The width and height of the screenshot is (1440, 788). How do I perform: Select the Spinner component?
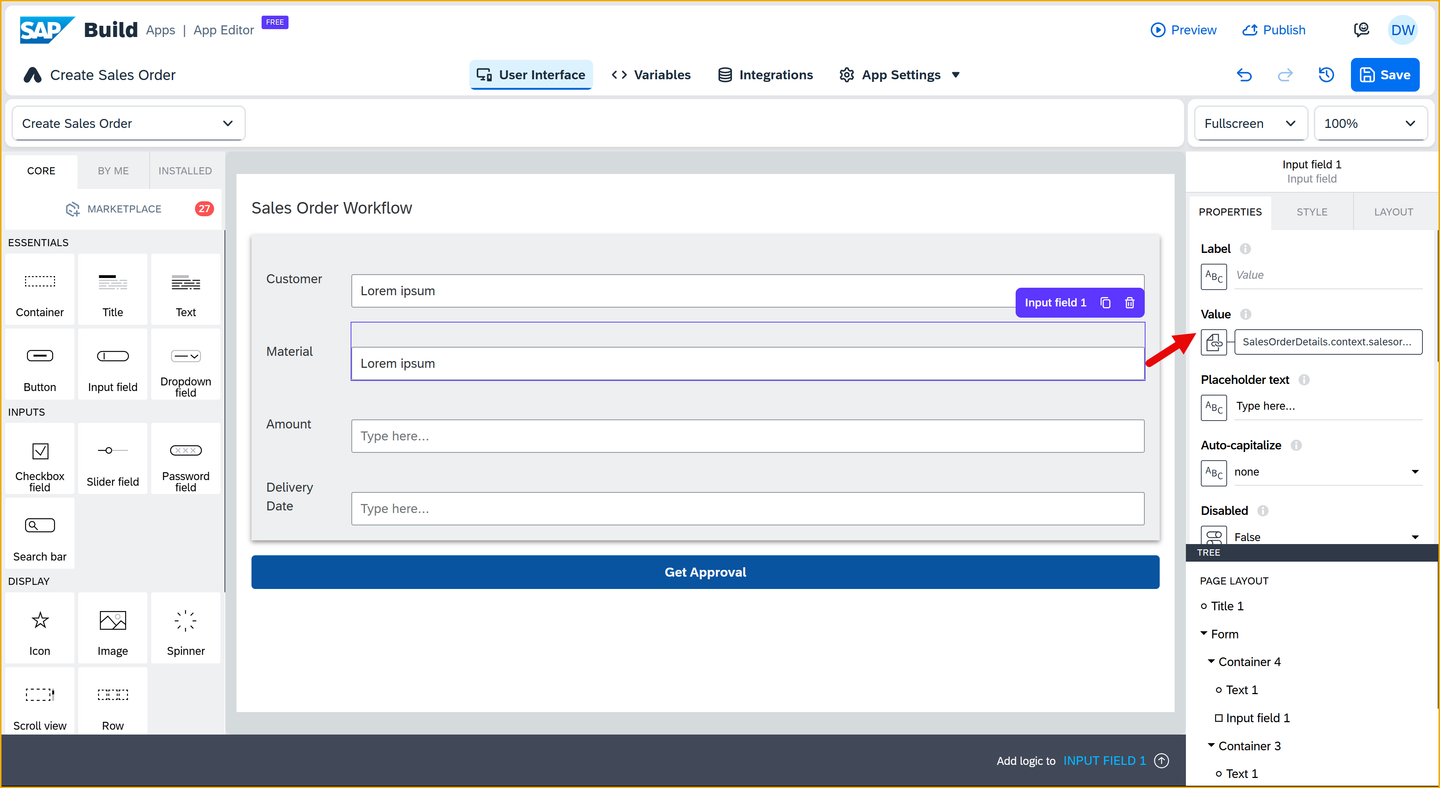coord(186,628)
